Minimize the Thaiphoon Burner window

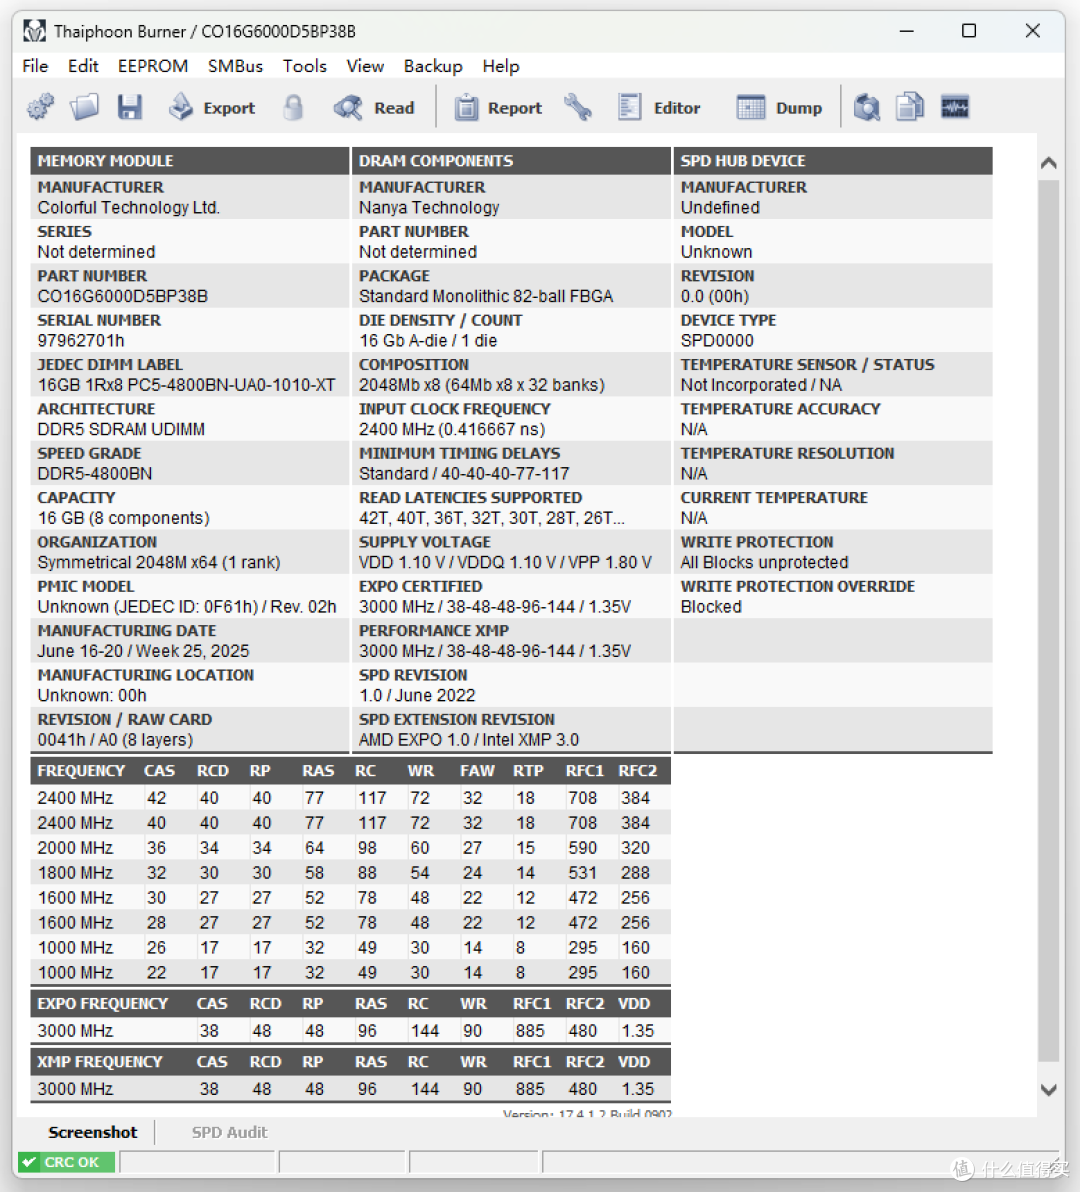[x=906, y=31]
